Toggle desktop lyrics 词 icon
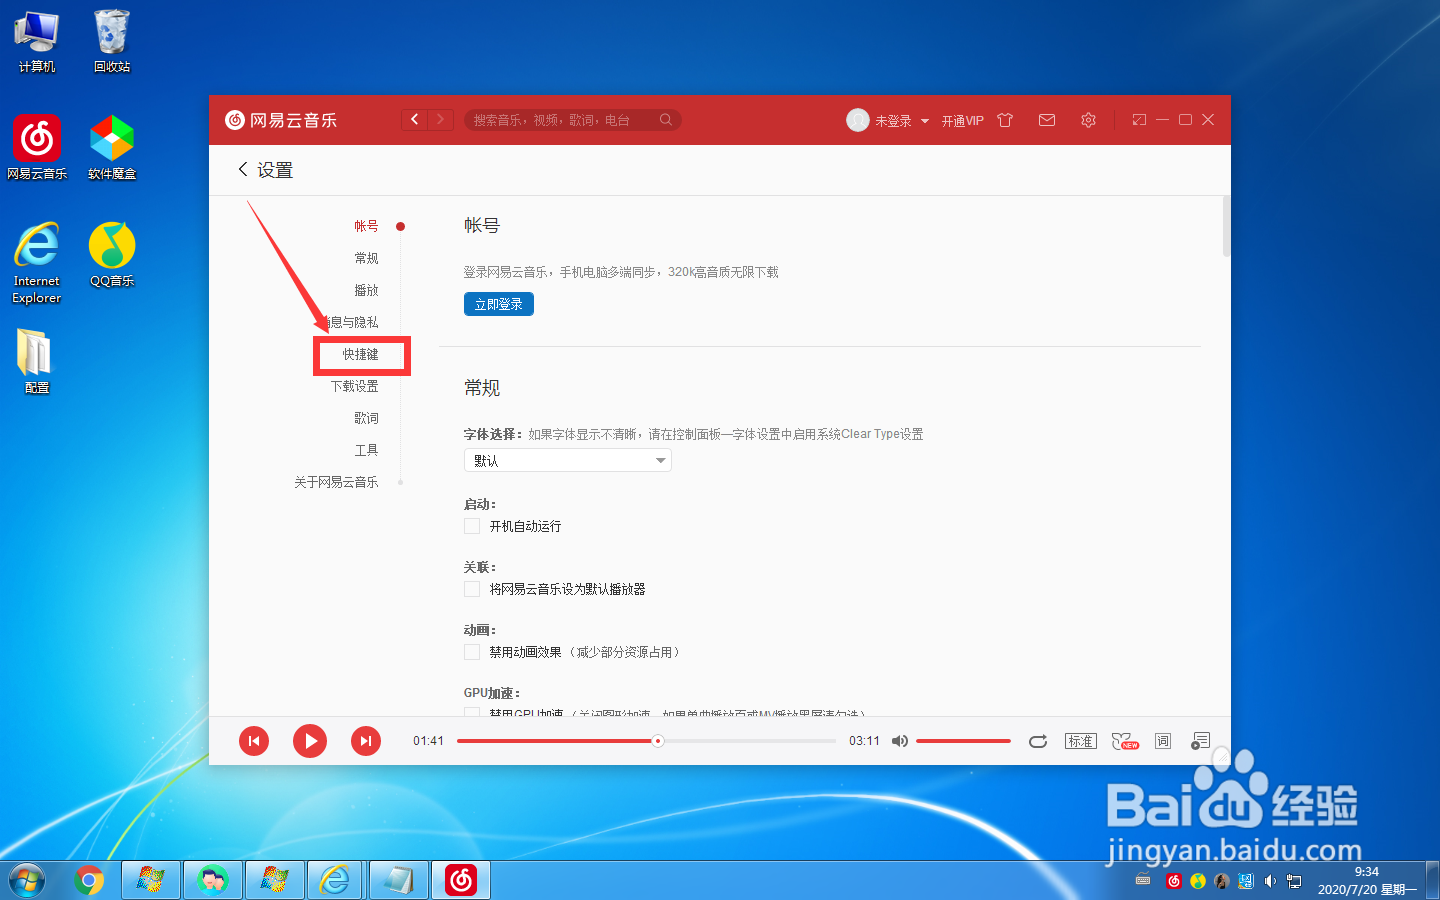The height and width of the screenshot is (900, 1440). click(x=1163, y=741)
